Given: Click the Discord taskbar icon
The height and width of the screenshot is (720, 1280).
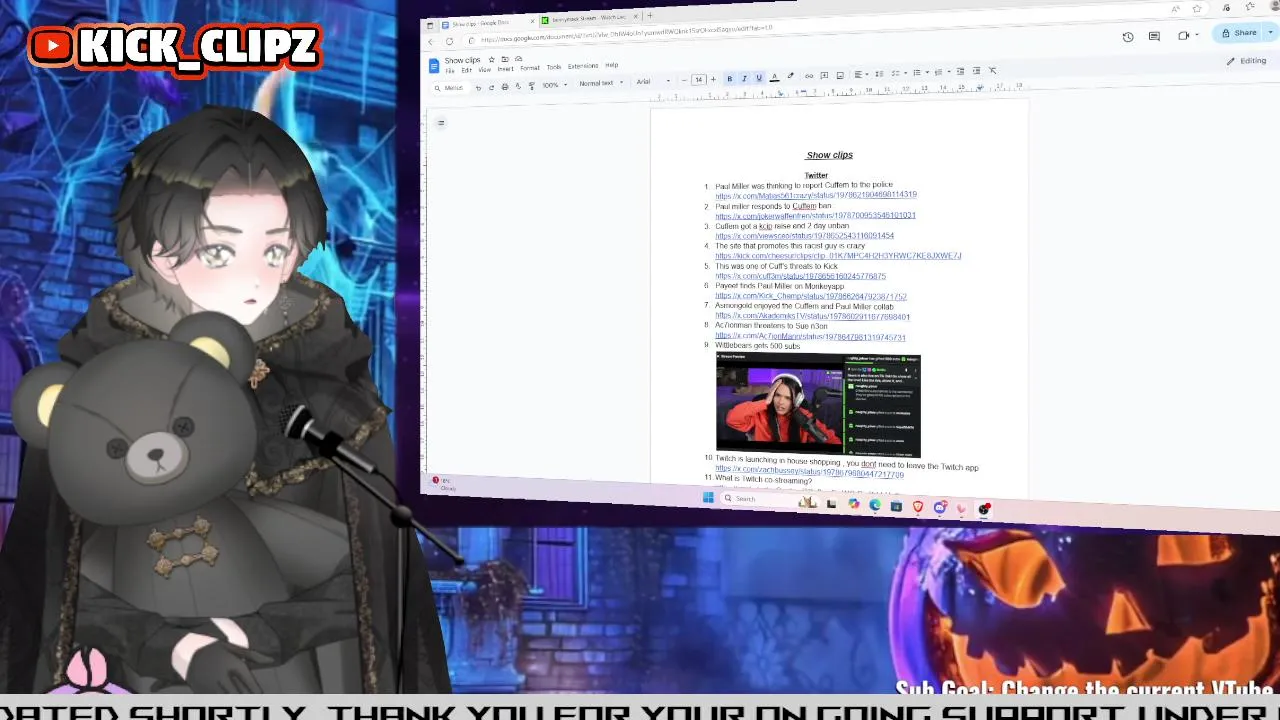Looking at the screenshot, I should pyautogui.click(x=940, y=507).
